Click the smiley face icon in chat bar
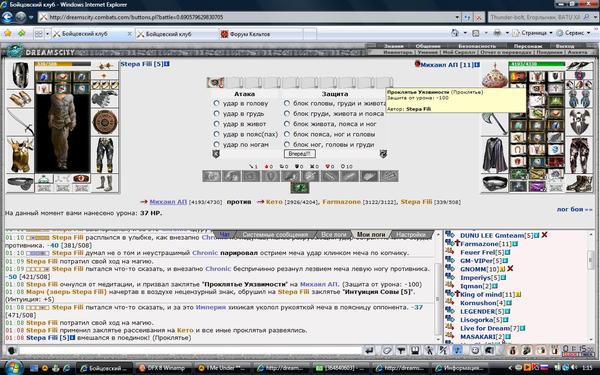The image size is (600, 375). pos(474,350)
